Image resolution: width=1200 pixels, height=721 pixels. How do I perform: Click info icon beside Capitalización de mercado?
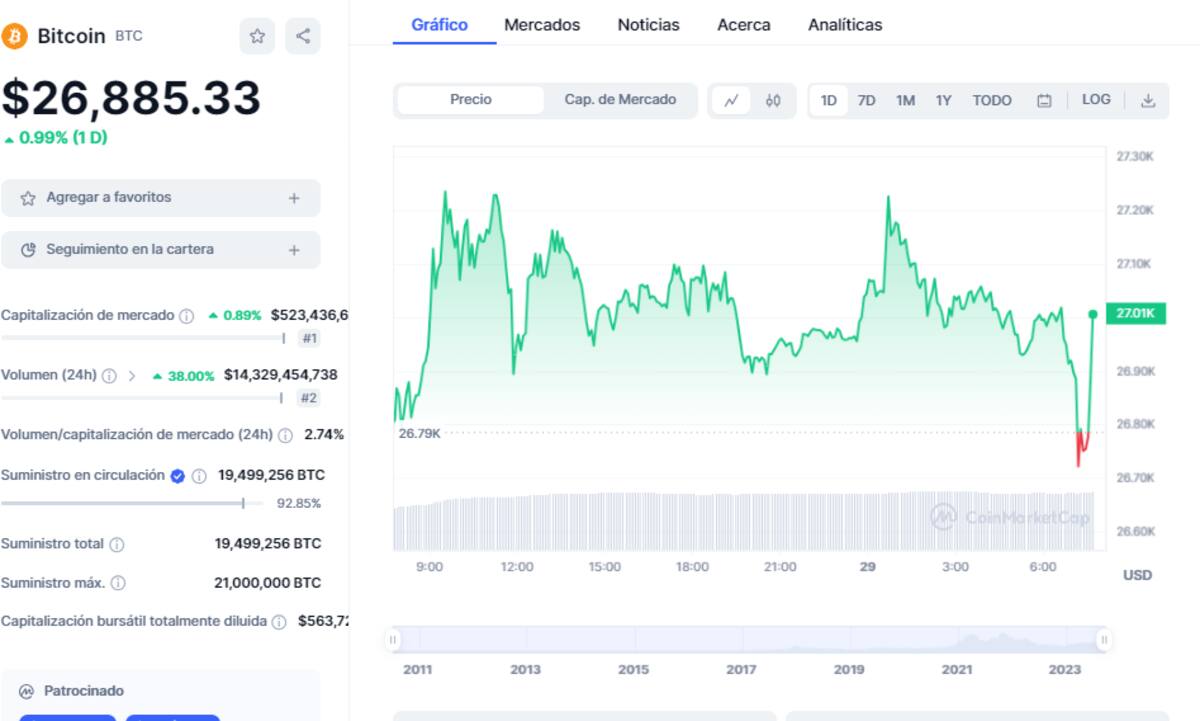click(186, 316)
